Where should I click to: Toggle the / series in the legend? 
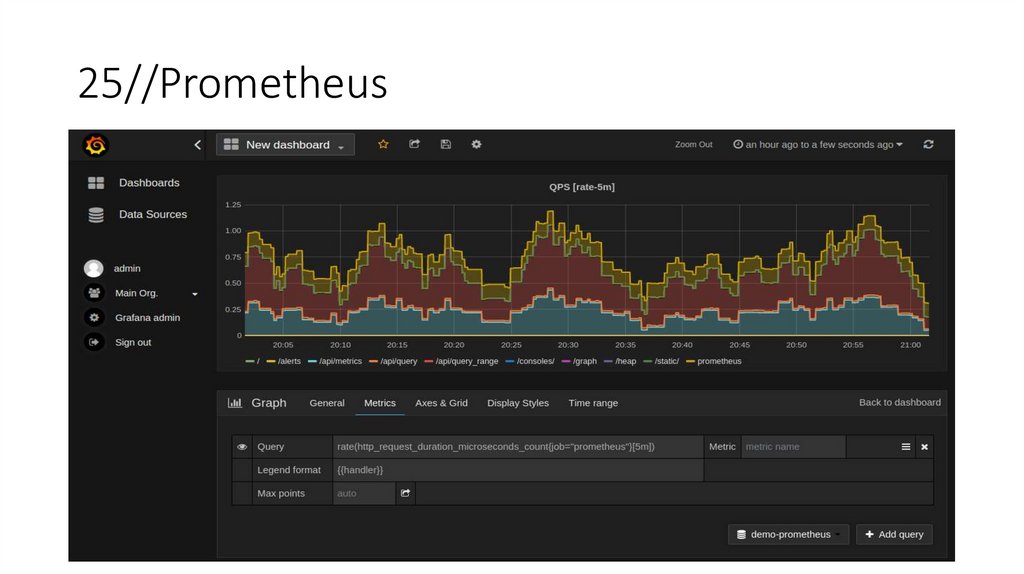pos(253,361)
